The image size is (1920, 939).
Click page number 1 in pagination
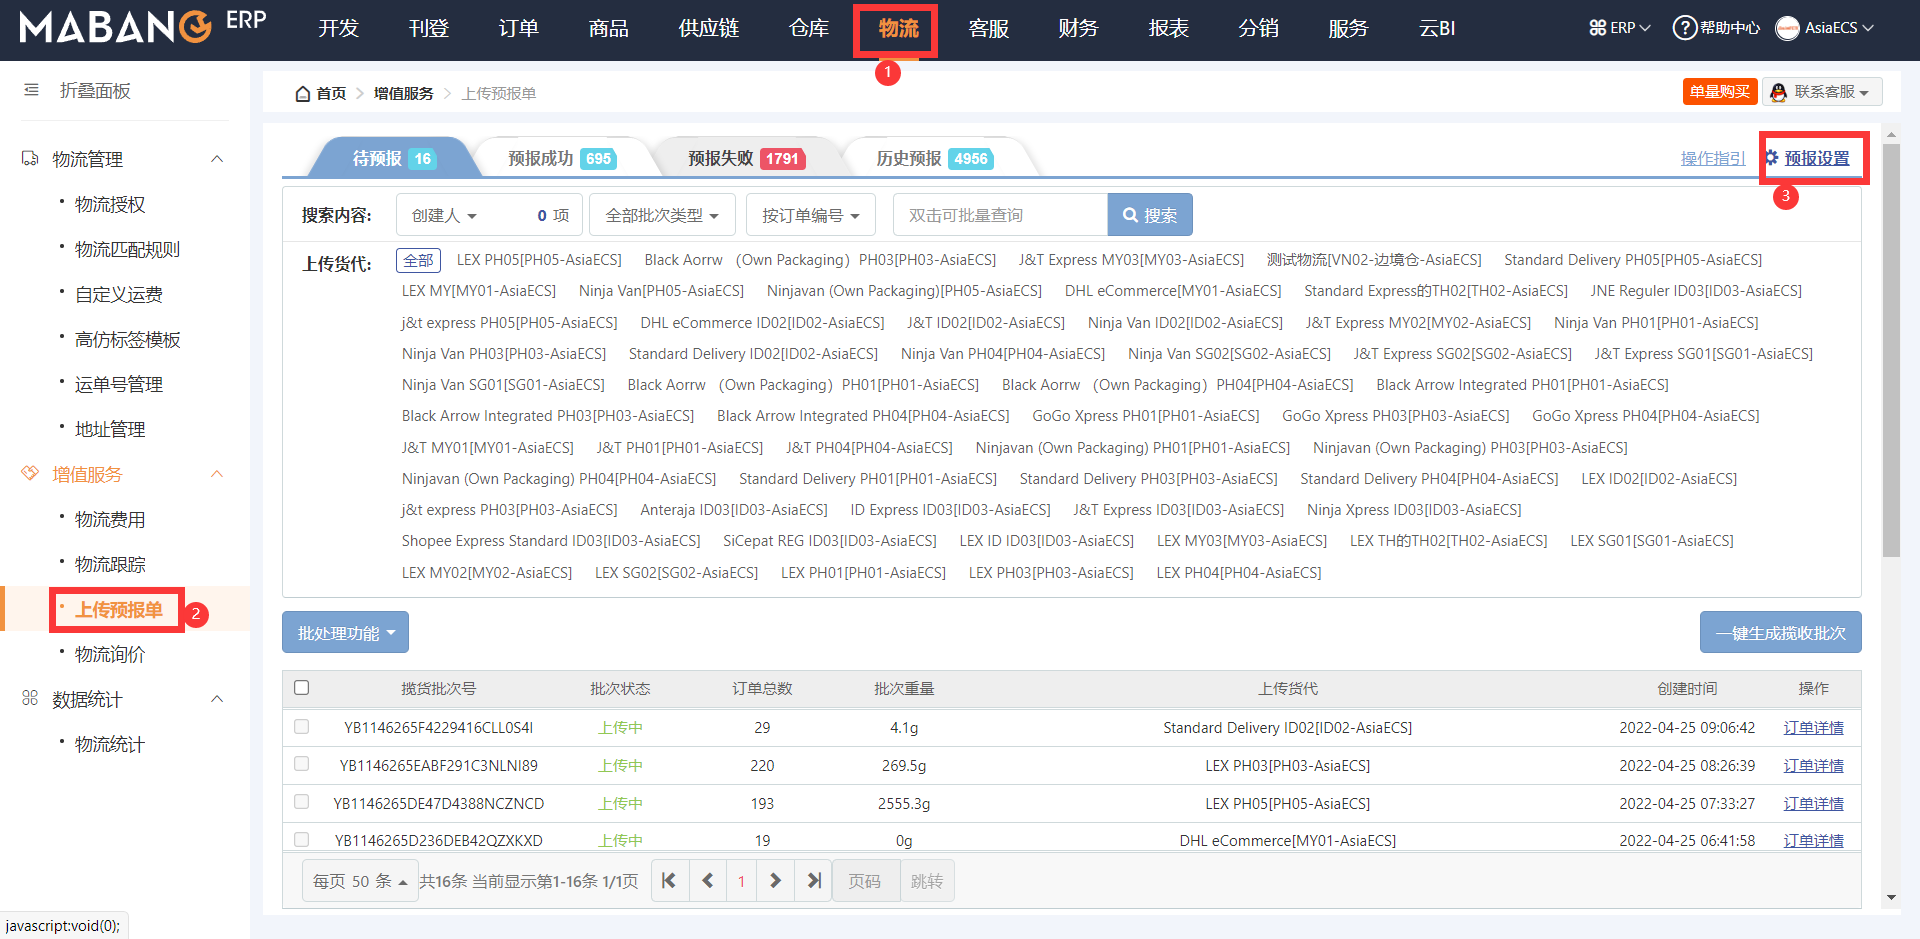(x=741, y=881)
